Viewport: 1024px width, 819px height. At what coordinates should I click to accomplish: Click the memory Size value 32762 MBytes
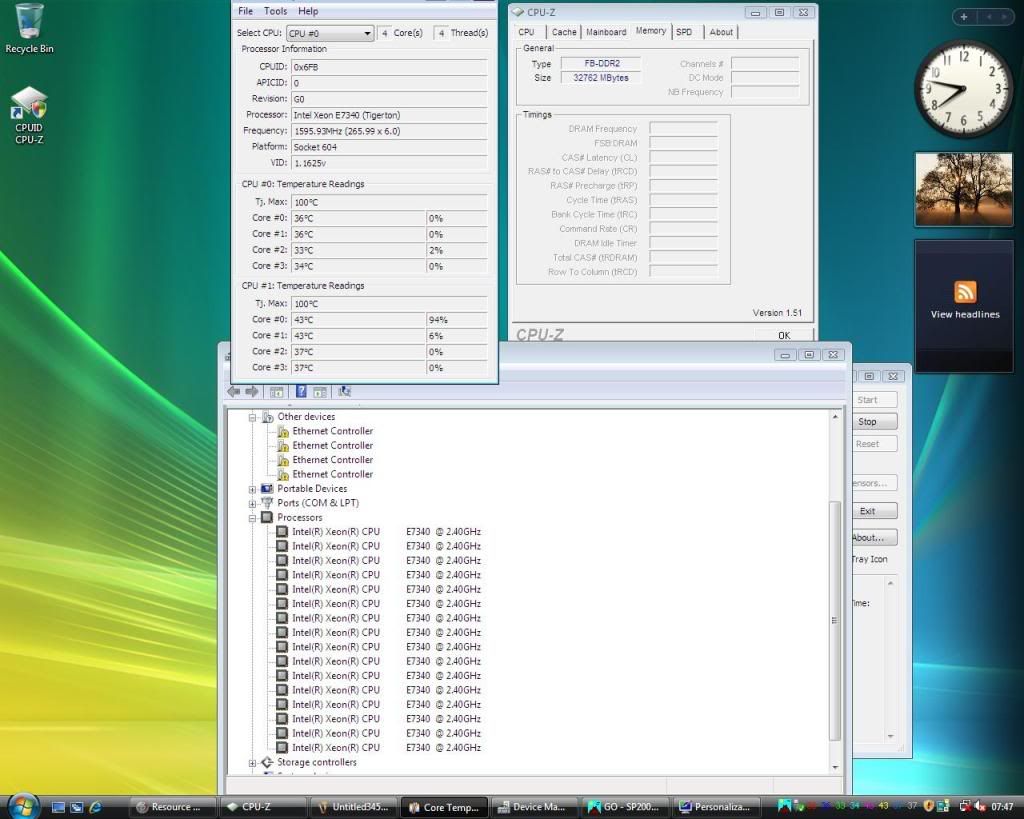point(601,78)
